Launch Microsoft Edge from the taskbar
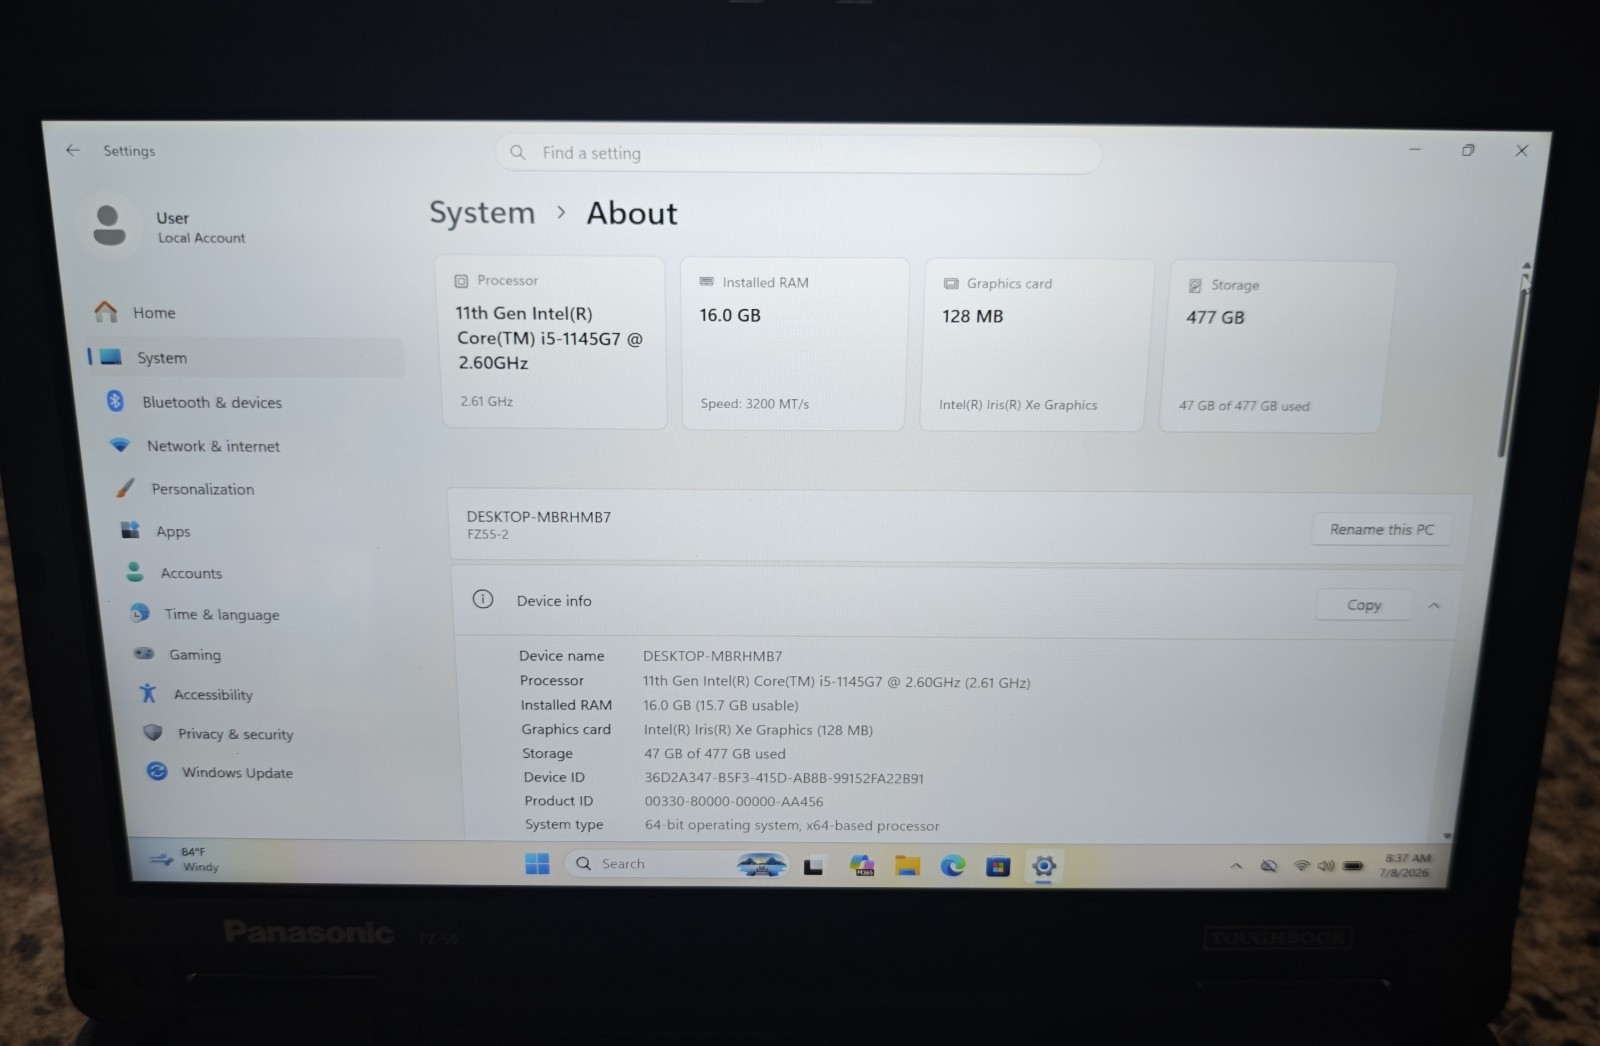This screenshot has height=1046, width=1600. click(x=952, y=866)
